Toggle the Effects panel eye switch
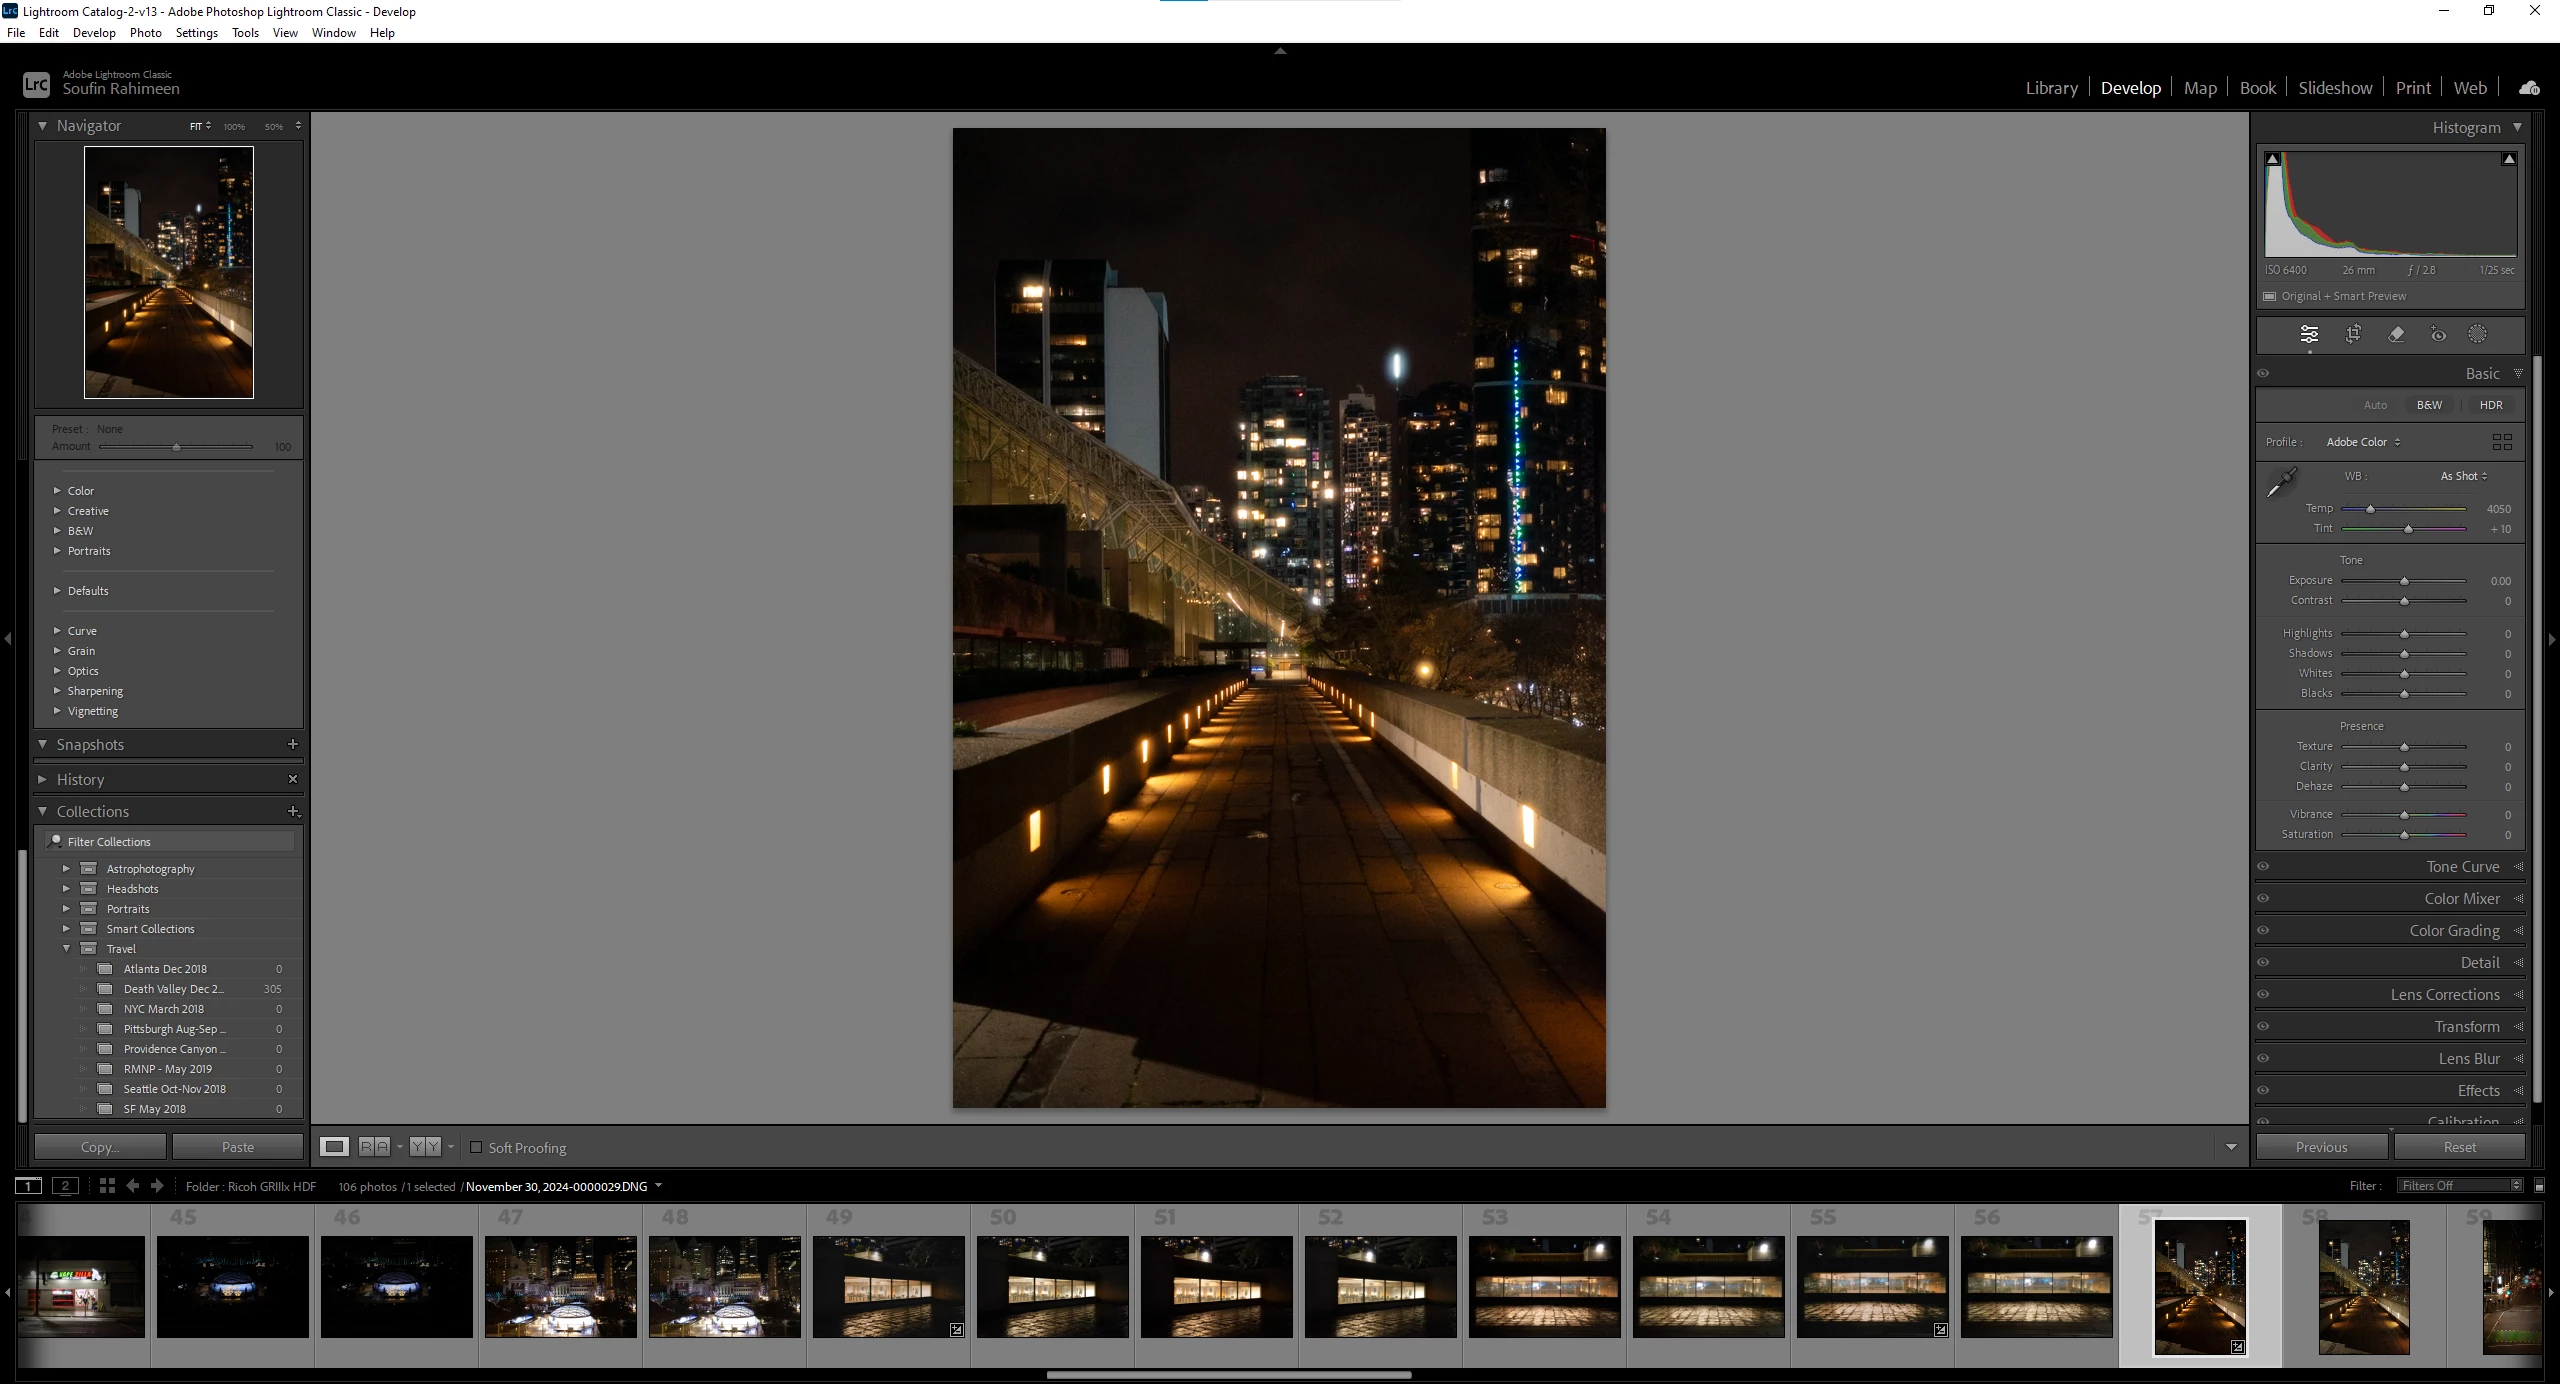The width and height of the screenshot is (2560, 1384). click(2263, 1091)
